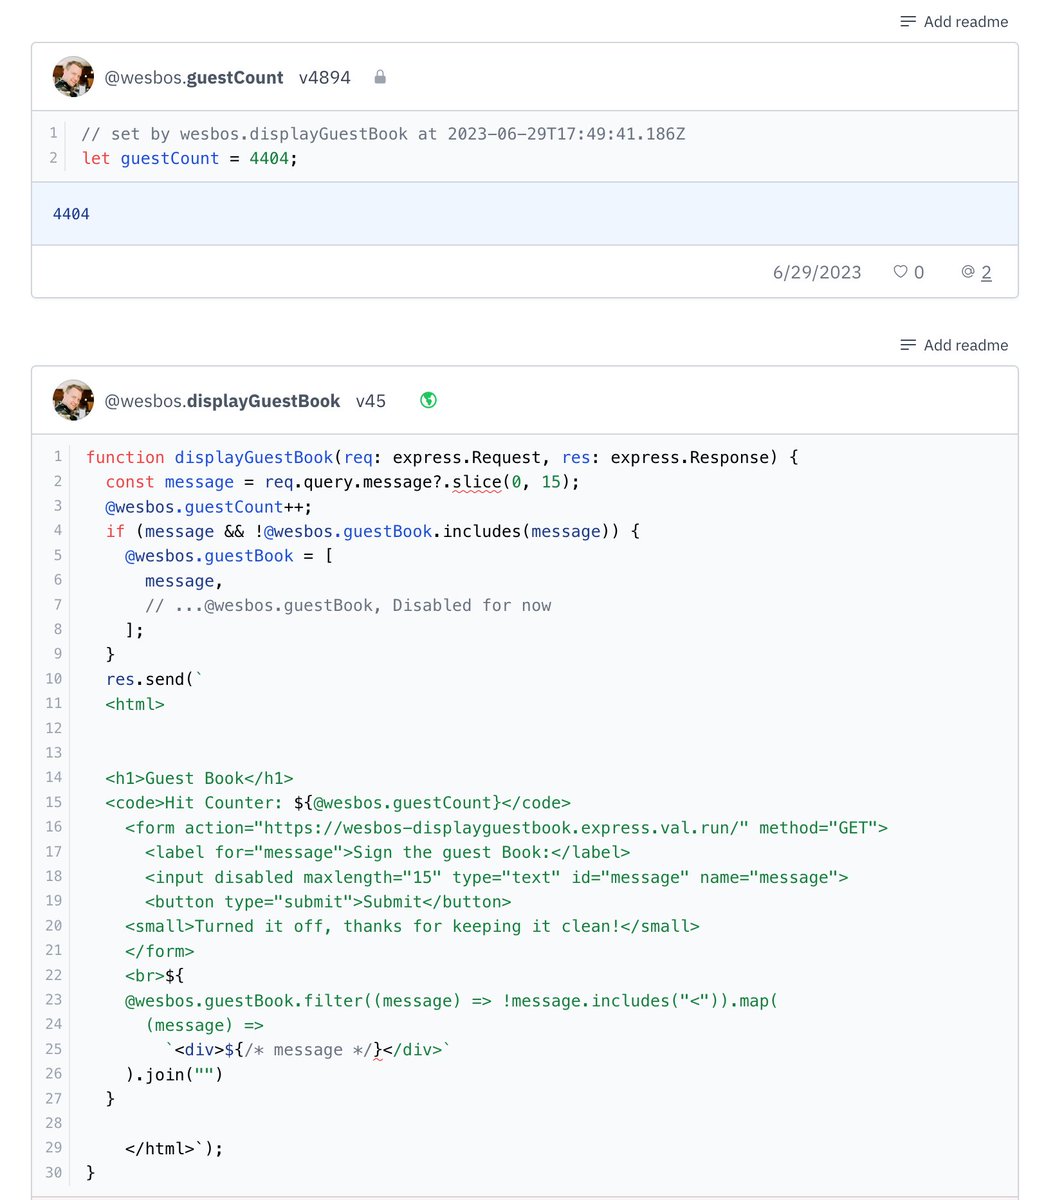The height and width of the screenshot is (1200, 1055).
Task: Click the res.send( line
Action: (154, 679)
